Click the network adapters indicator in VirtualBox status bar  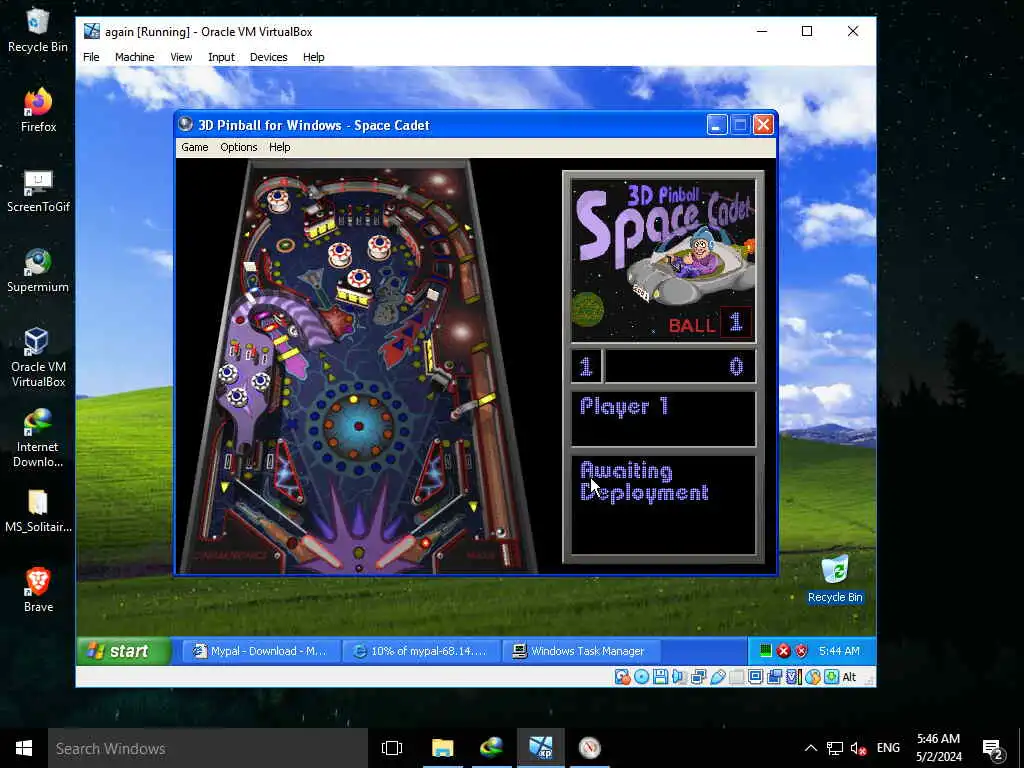pyautogui.click(x=698, y=677)
